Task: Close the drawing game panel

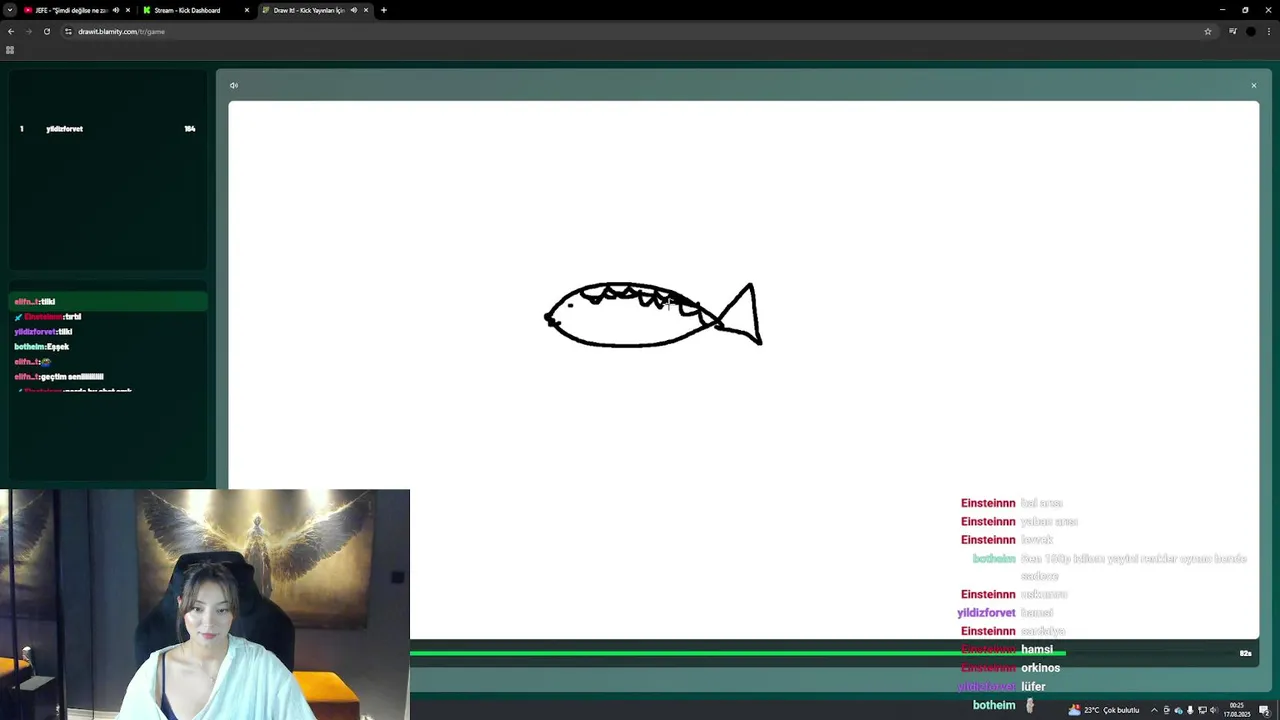Action: tap(1253, 85)
